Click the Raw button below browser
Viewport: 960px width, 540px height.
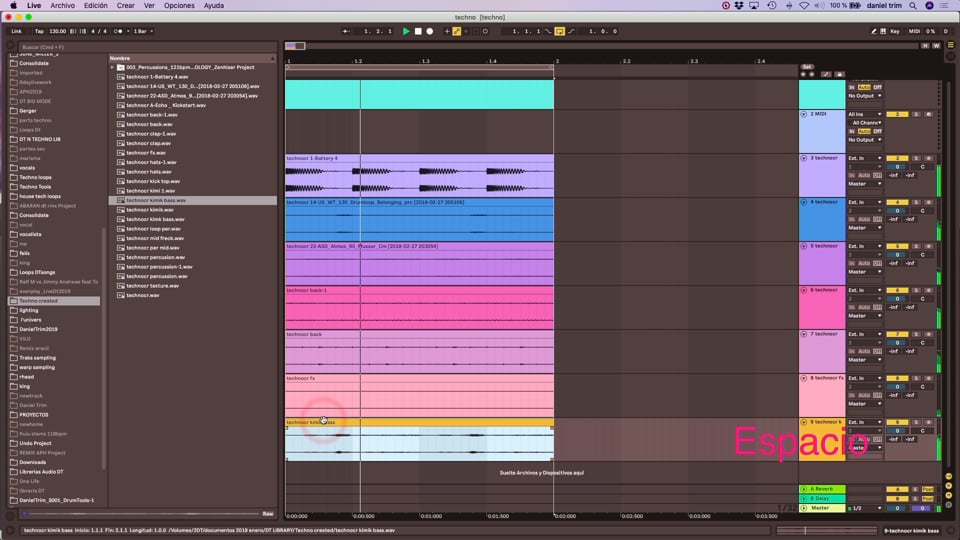(x=268, y=514)
